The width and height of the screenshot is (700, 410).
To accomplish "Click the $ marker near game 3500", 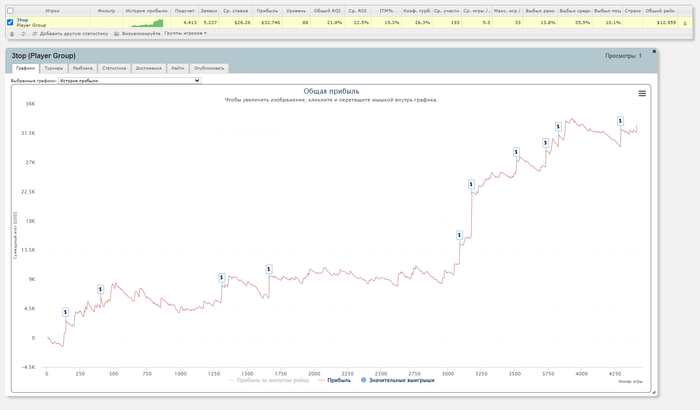I will [x=516, y=152].
